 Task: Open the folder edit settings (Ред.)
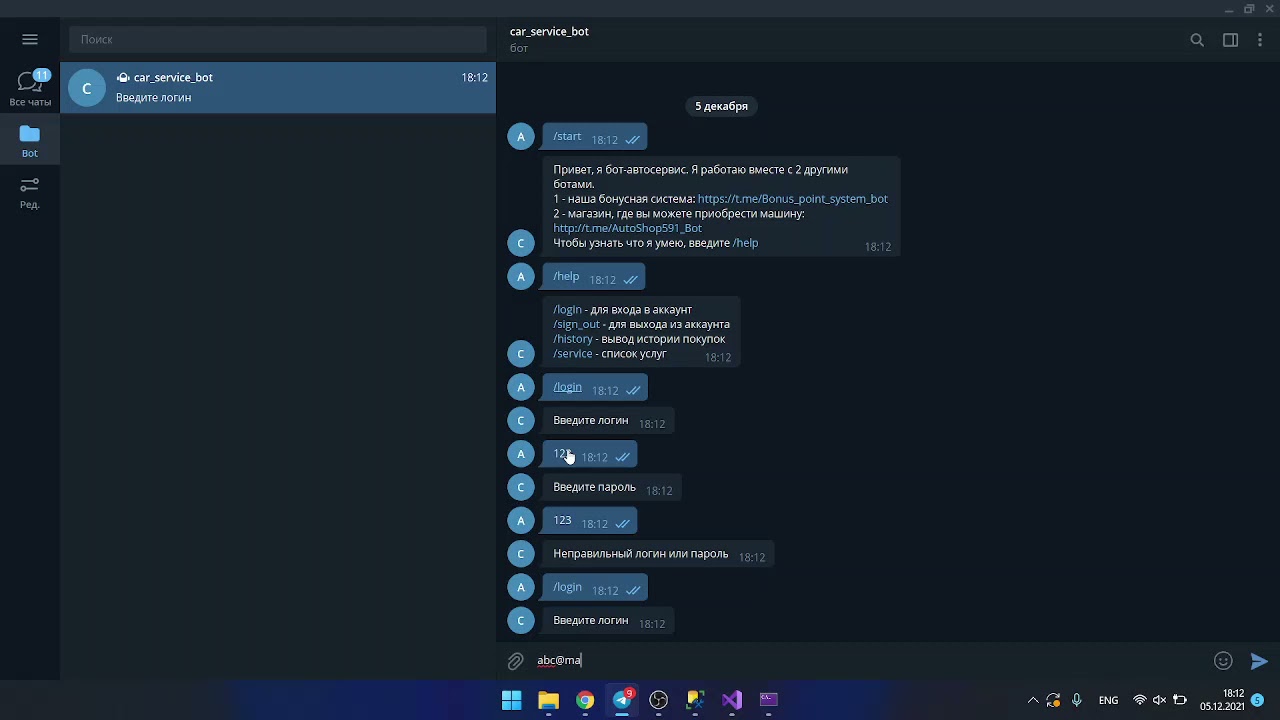click(30, 193)
